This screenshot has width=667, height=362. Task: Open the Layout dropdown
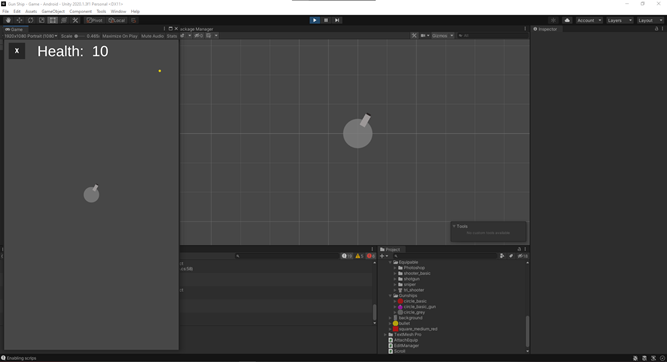point(650,20)
